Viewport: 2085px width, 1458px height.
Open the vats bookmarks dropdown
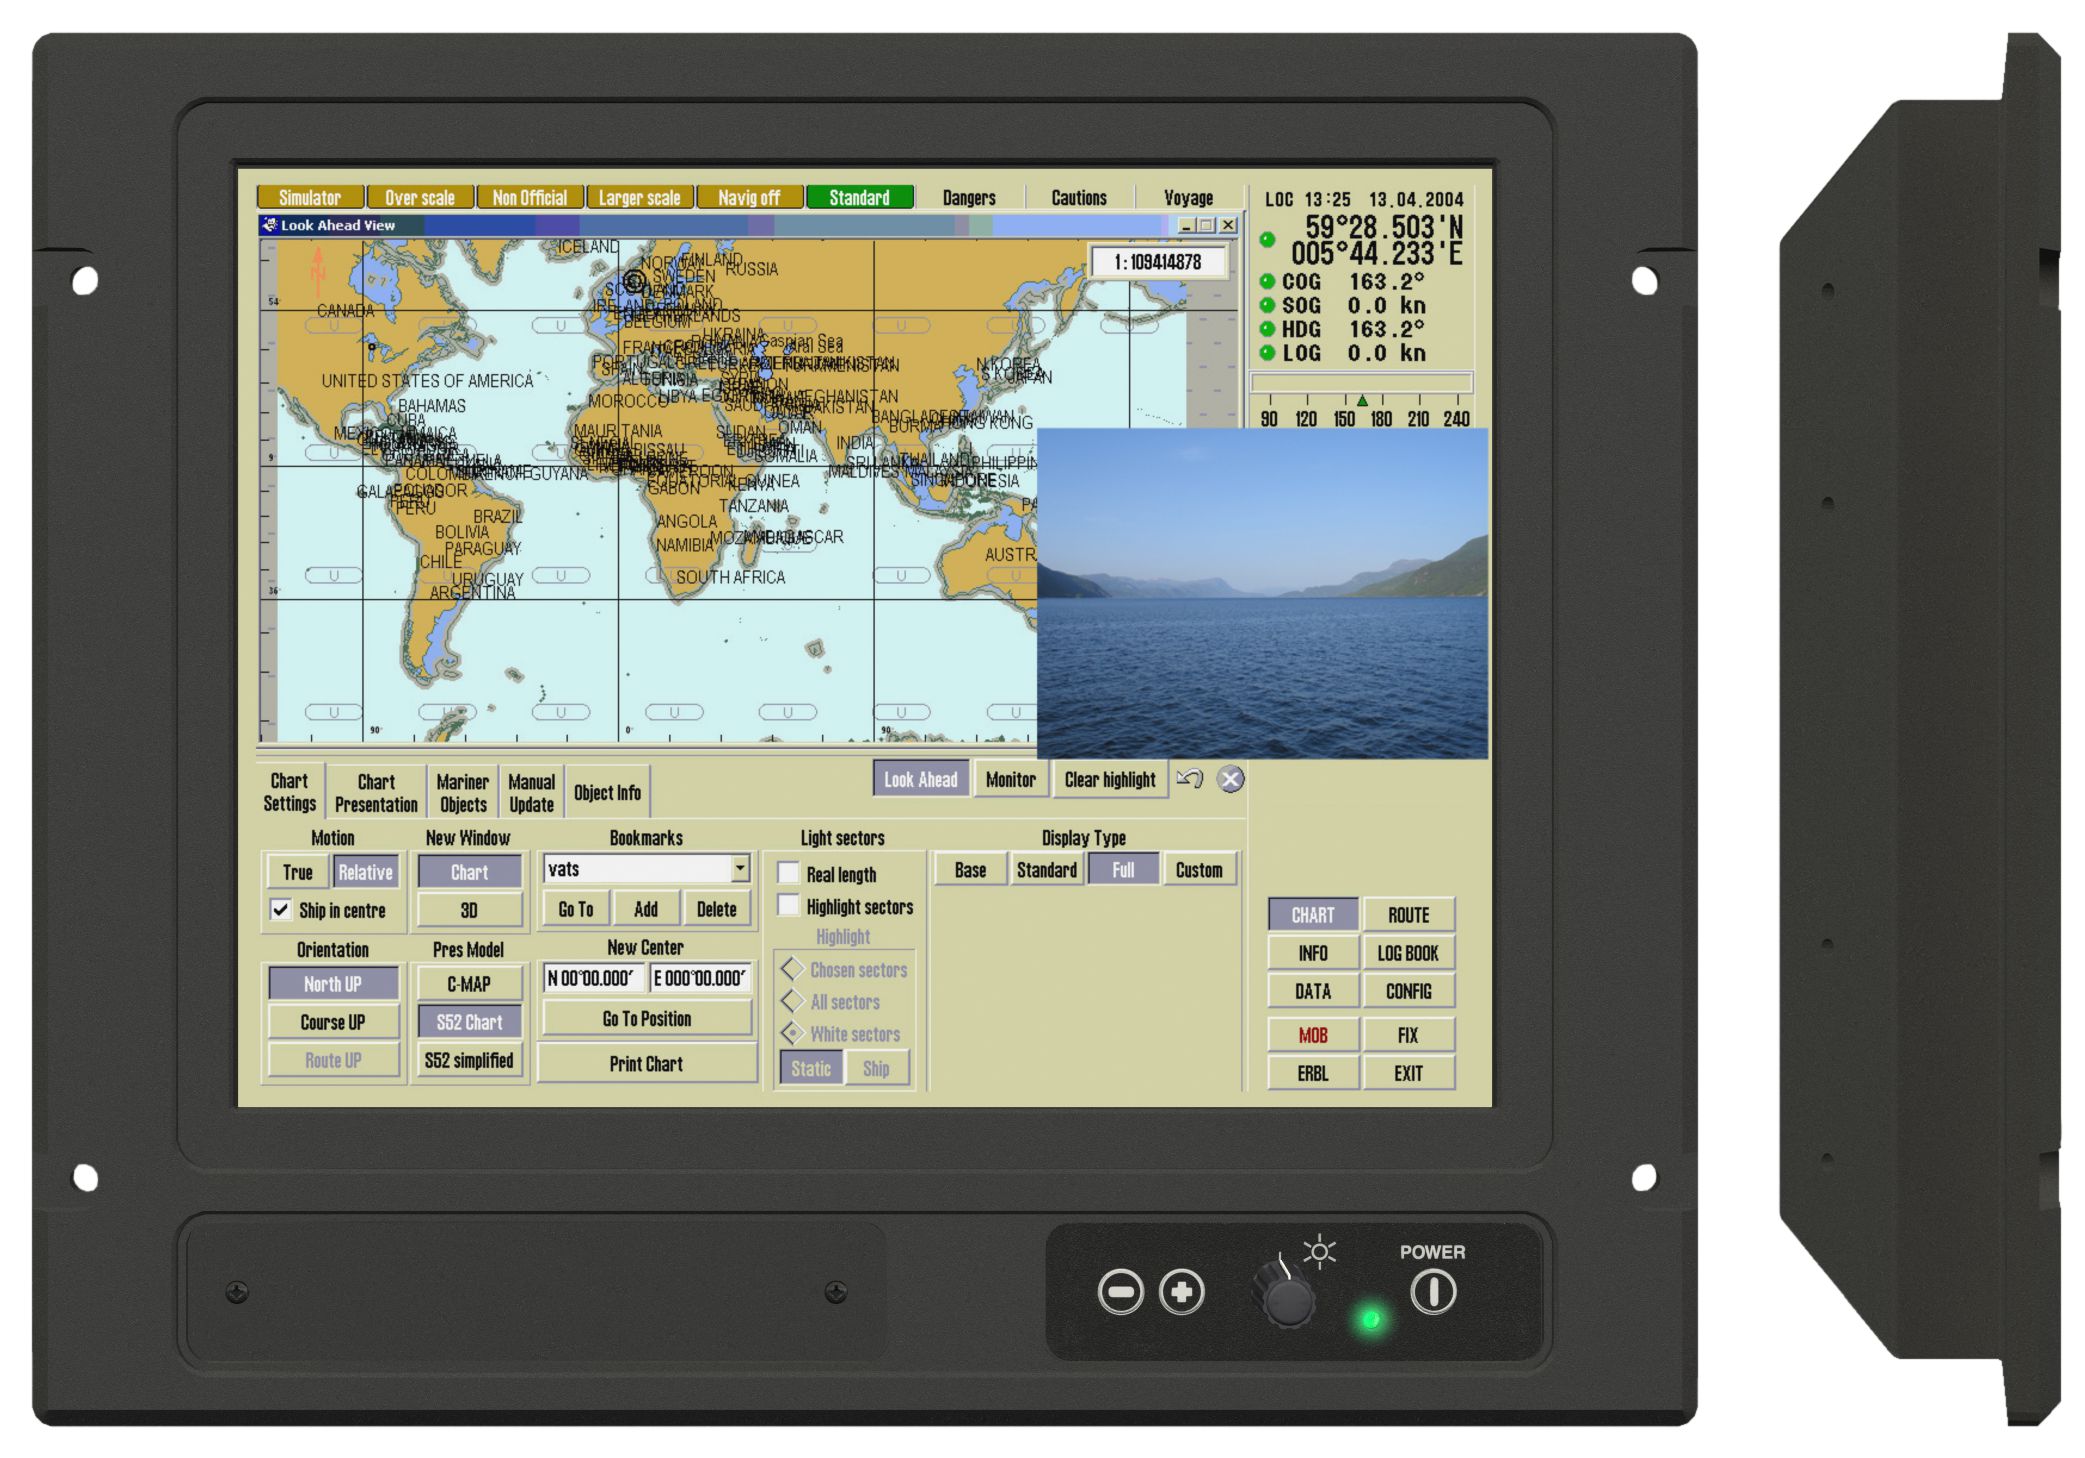pos(740,868)
